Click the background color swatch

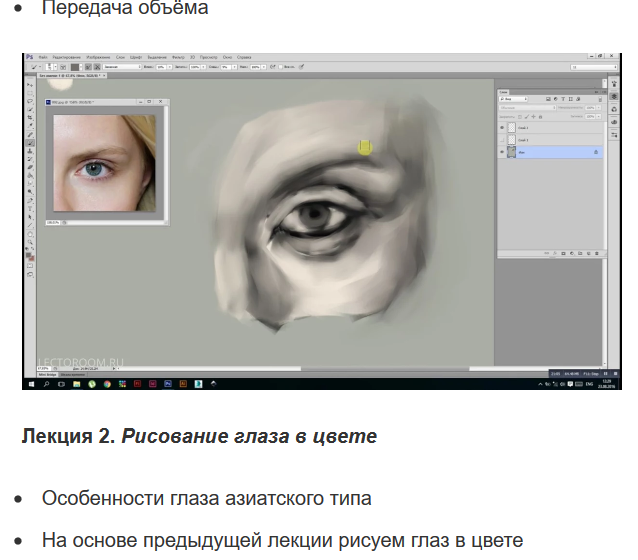click(32, 258)
